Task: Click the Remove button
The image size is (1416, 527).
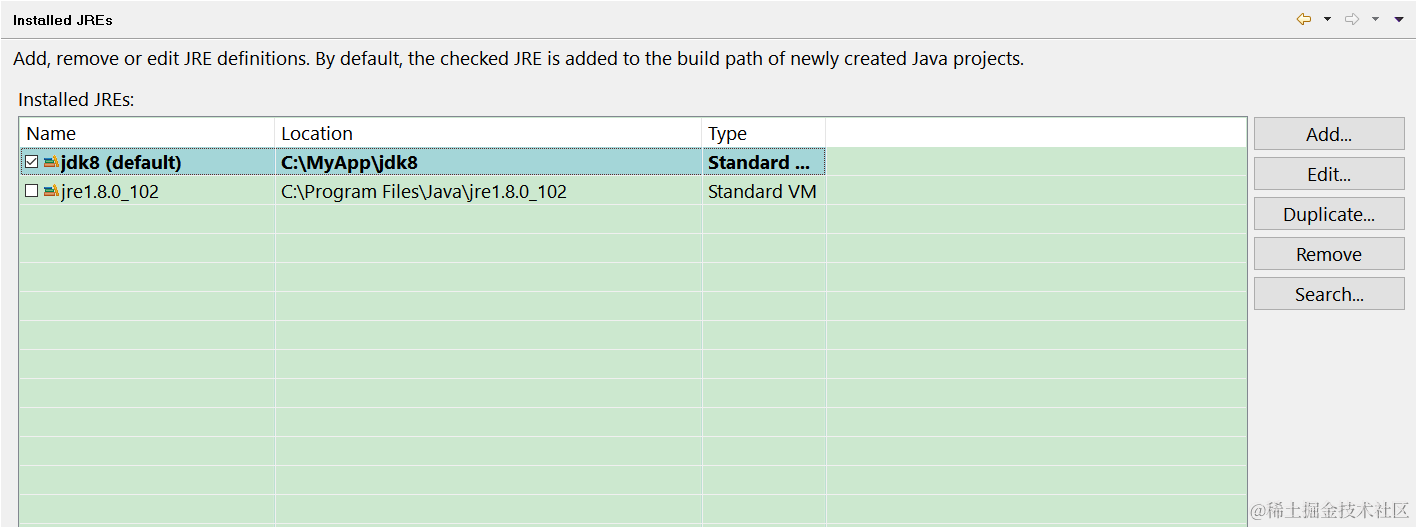Action: [1329, 254]
